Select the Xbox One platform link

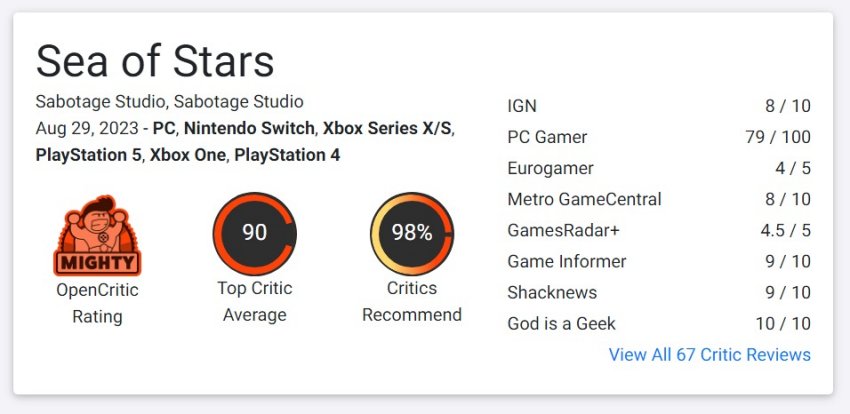(188, 155)
